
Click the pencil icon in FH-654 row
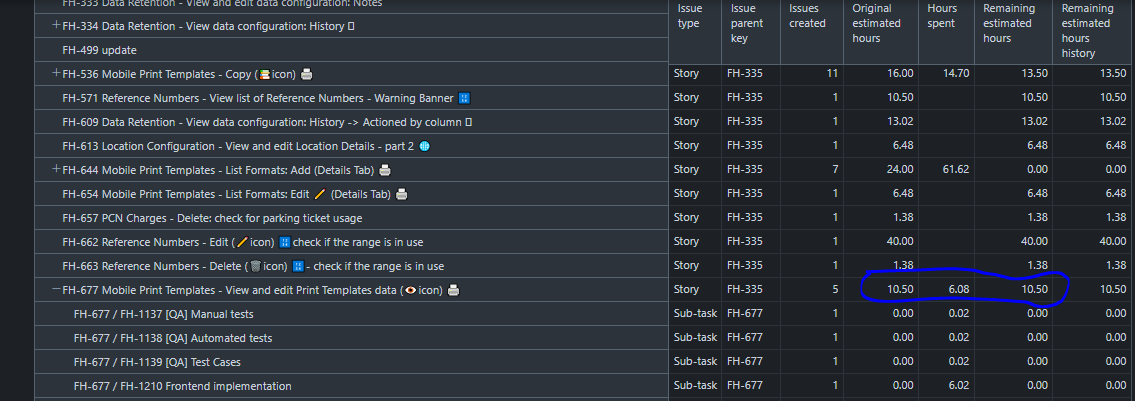(320, 194)
